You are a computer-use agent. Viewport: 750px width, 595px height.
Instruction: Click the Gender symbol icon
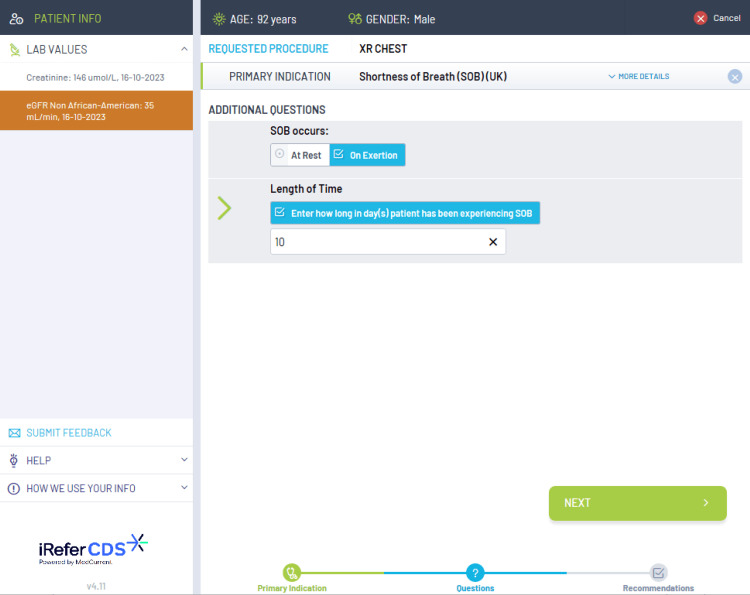pos(355,19)
